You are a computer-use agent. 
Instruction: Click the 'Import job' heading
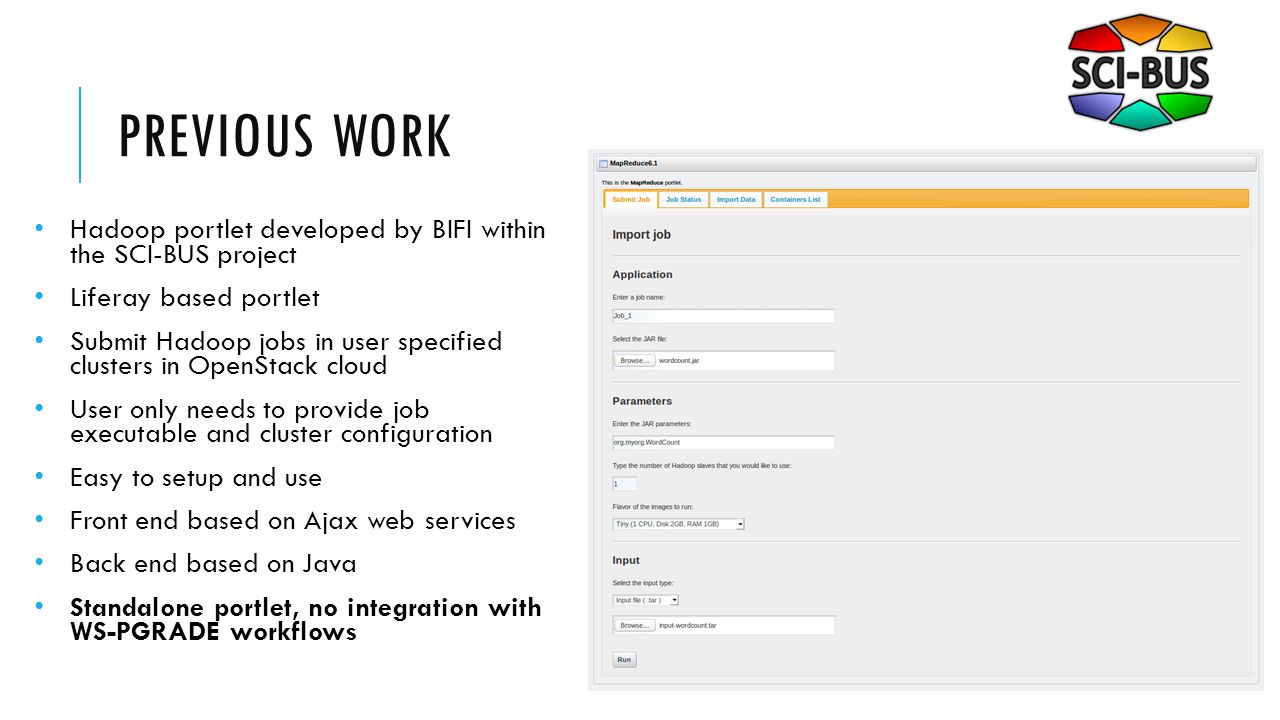(641, 235)
